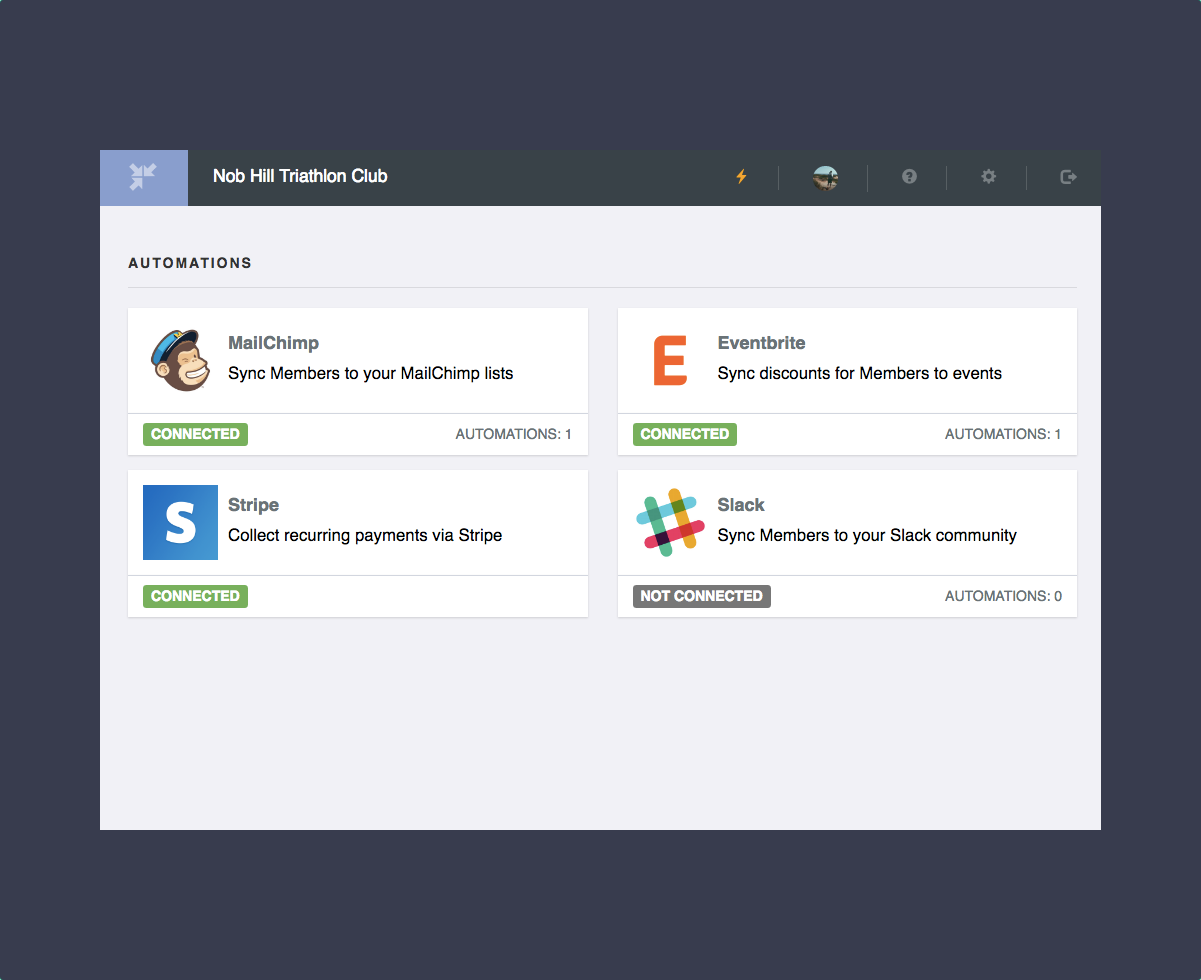Open the settings gear icon
Viewport: 1201px width, 980px height.
(988, 177)
